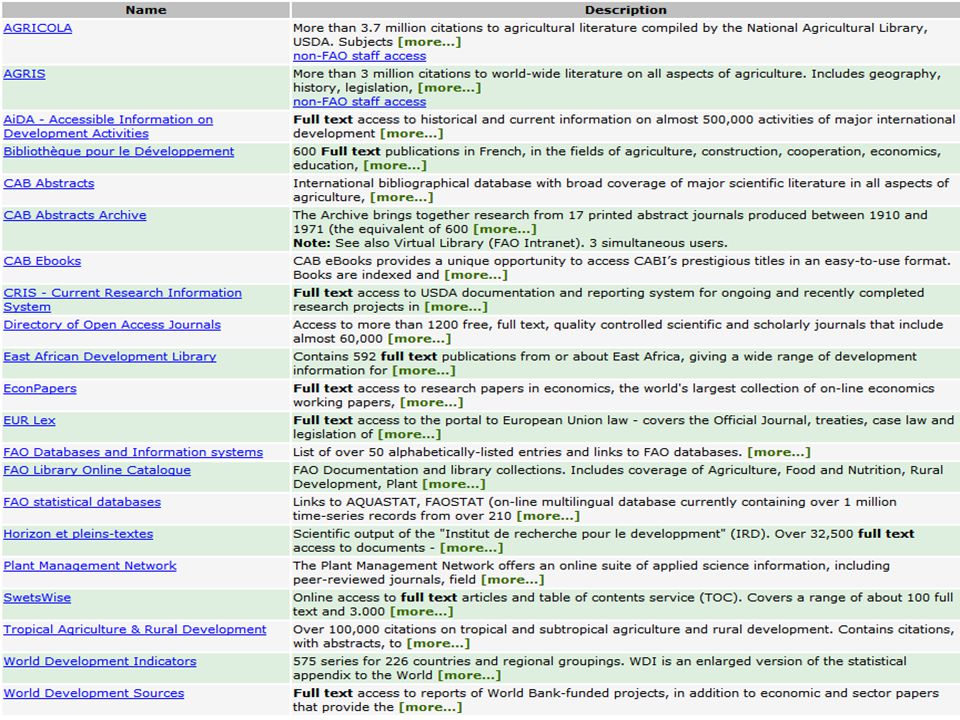Open Plant Management Network link
The width and height of the screenshot is (960, 720).
(x=90, y=565)
